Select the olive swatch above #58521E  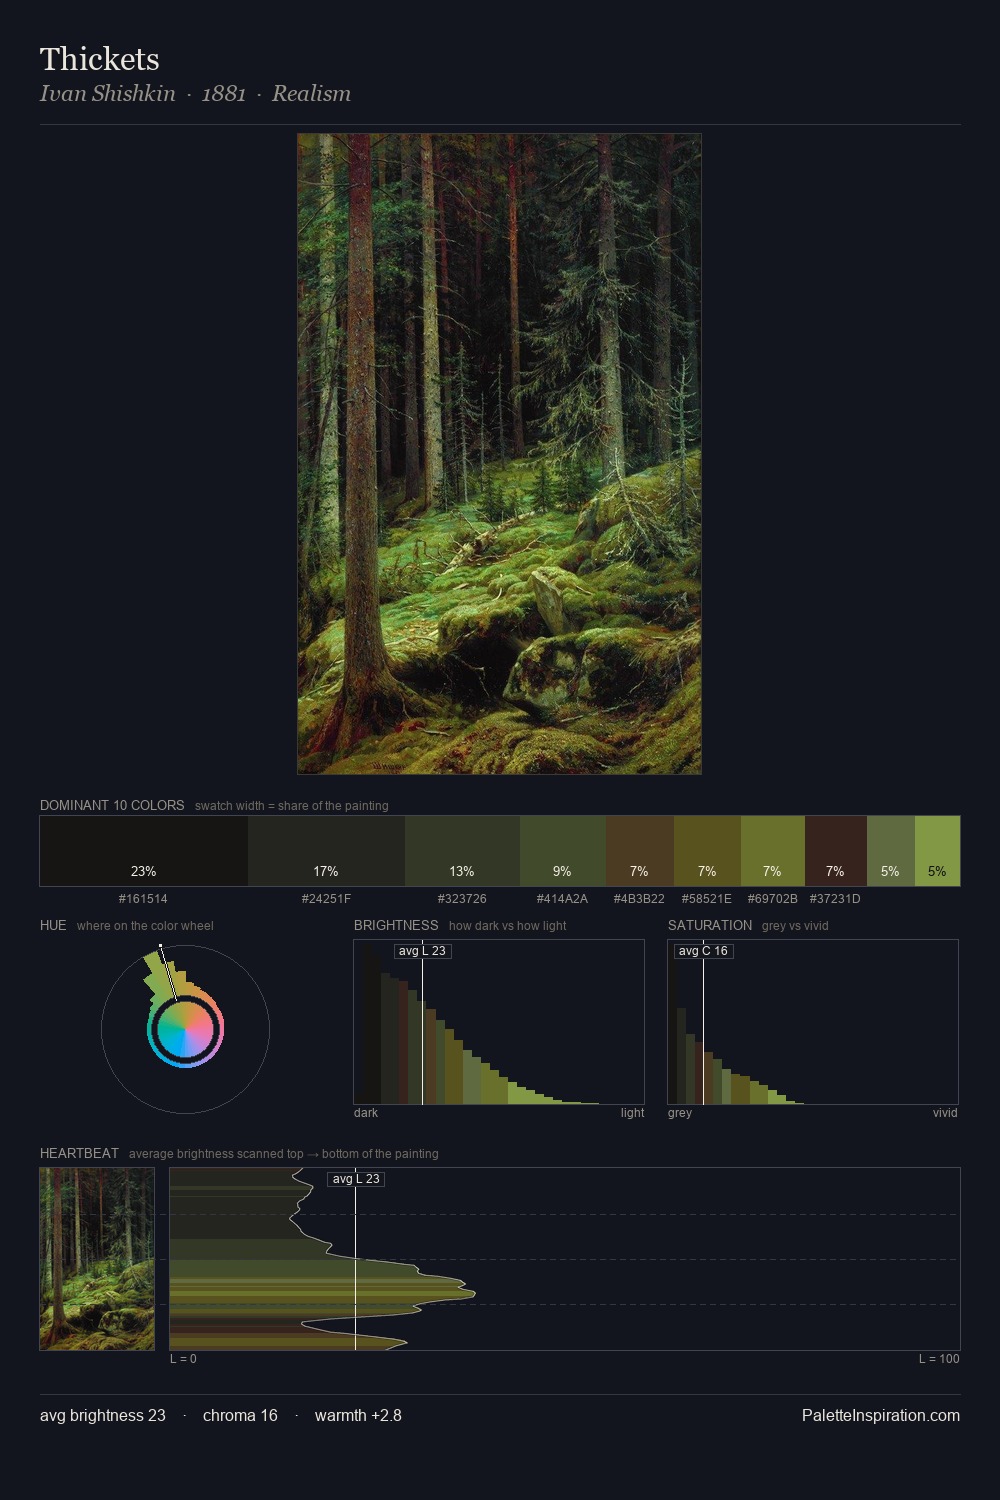pos(707,851)
